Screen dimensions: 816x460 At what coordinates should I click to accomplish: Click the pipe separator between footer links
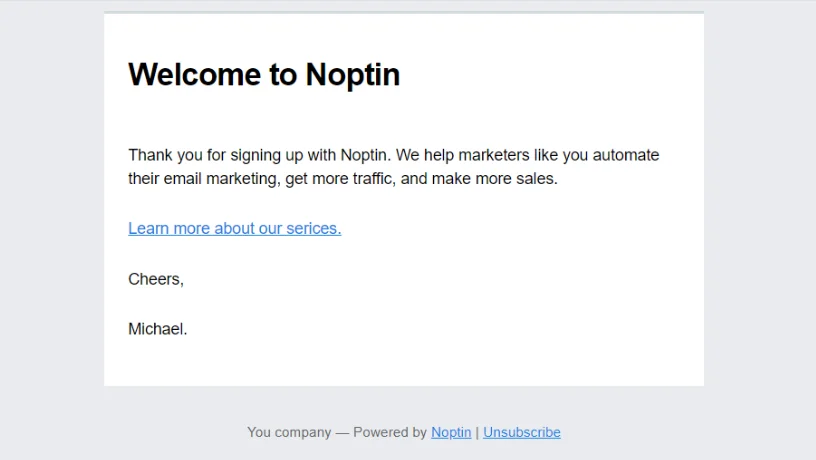point(477,432)
